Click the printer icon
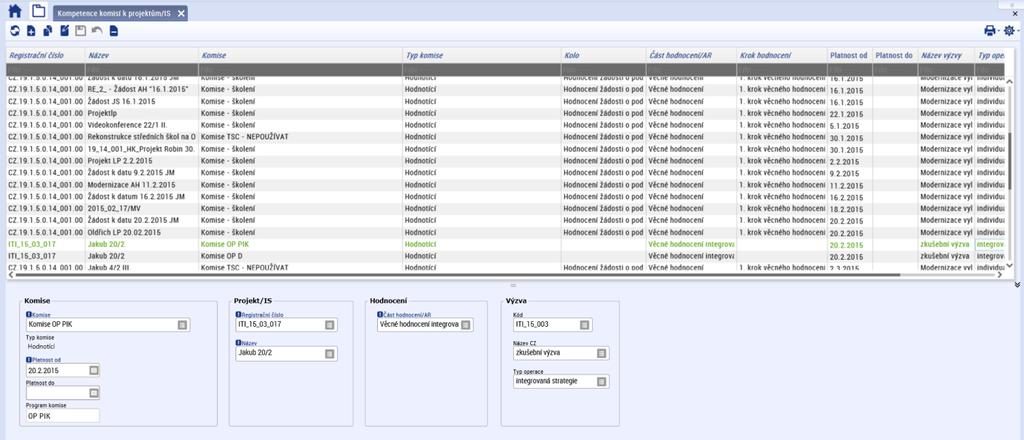The width and height of the screenshot is (1024, 440). click(989, 31)
